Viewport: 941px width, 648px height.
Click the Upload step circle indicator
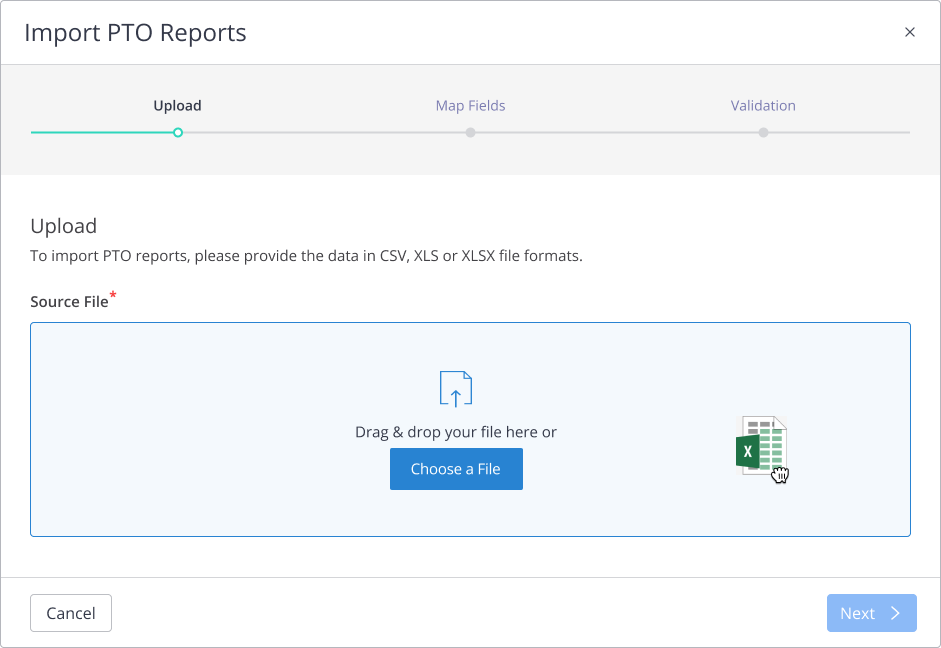coord(177,132)
